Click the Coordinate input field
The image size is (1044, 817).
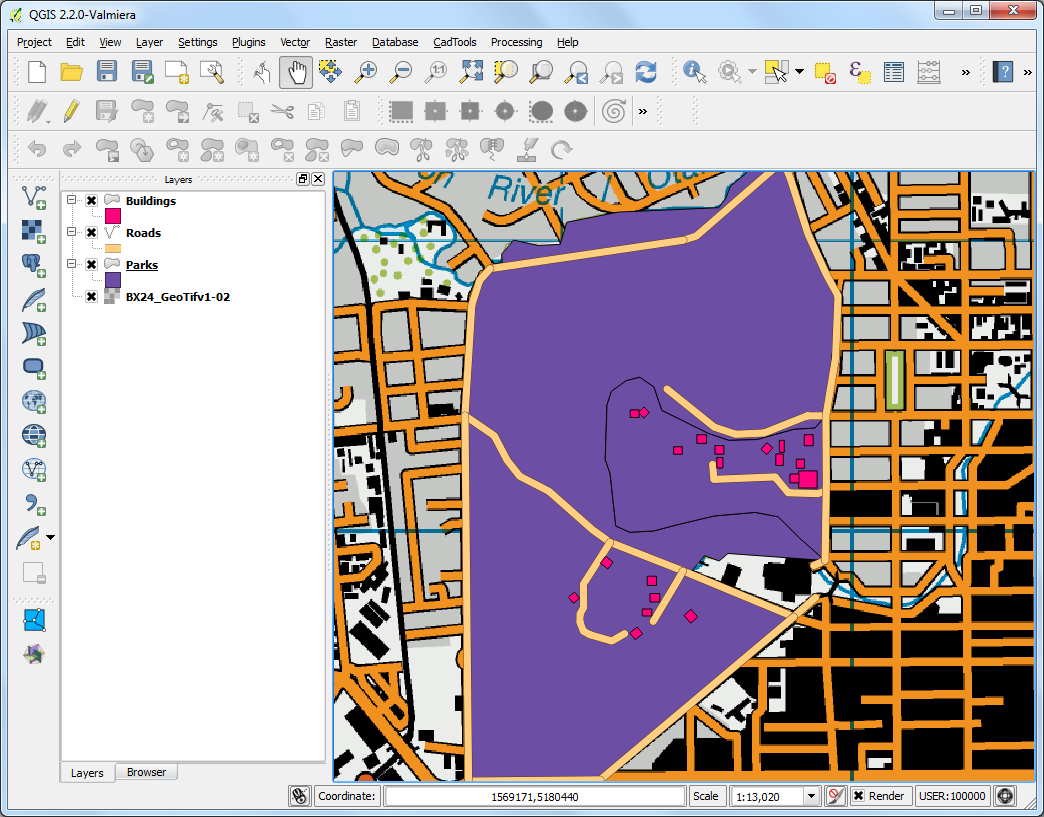click(x=534, y=796)
